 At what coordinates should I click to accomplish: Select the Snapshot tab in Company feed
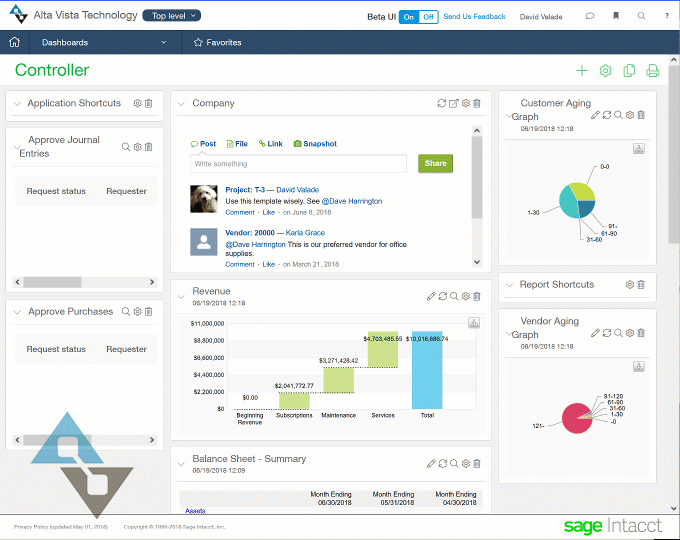pos(315,144)
